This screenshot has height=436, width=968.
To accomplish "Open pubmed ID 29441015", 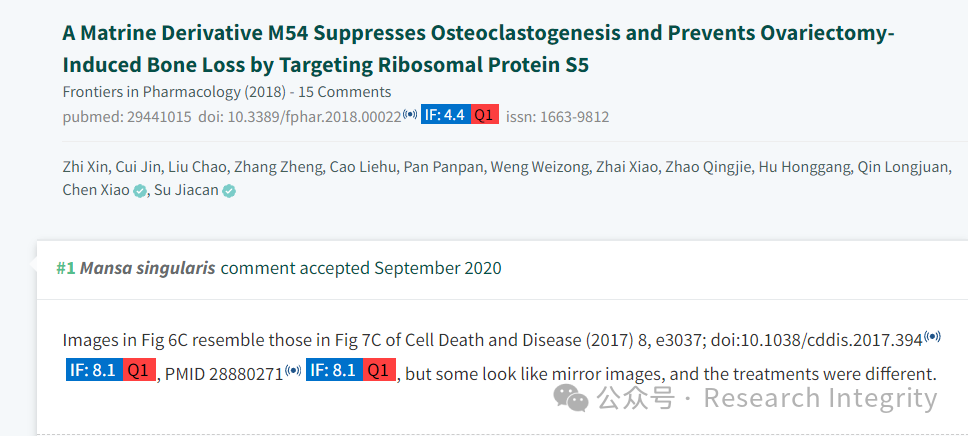I will [127, 116].
